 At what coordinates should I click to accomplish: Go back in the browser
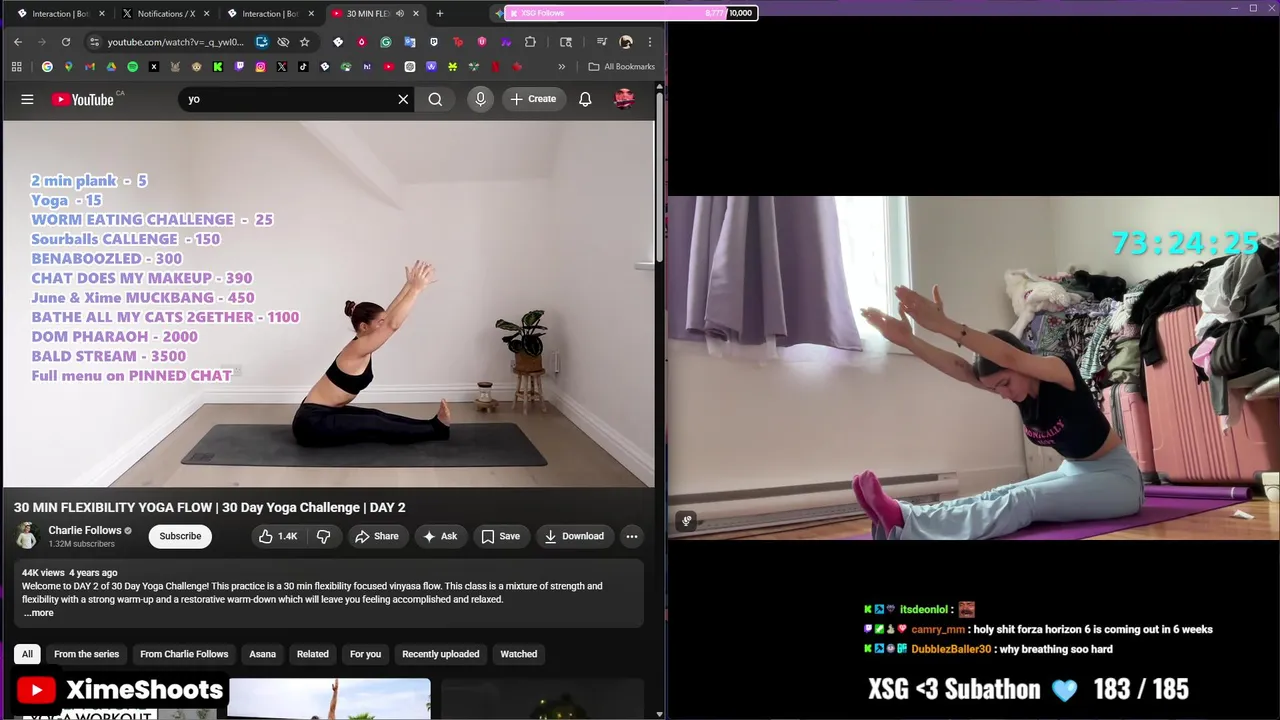(18, 42)
